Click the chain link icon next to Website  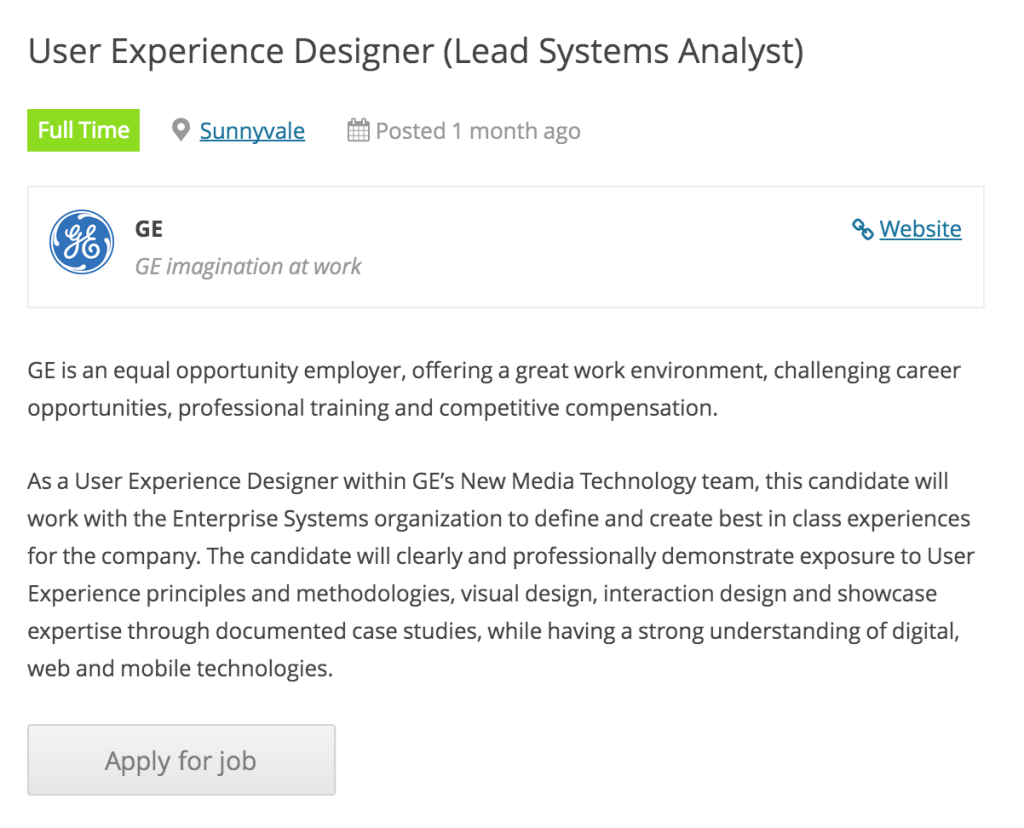863,229
